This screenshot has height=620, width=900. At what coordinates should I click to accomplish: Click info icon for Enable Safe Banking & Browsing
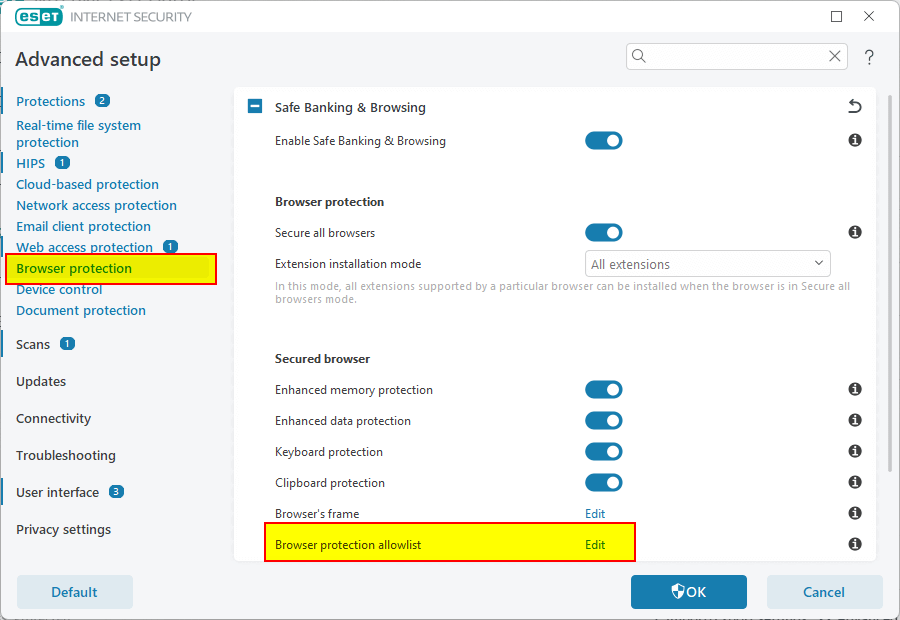point(855,141)
